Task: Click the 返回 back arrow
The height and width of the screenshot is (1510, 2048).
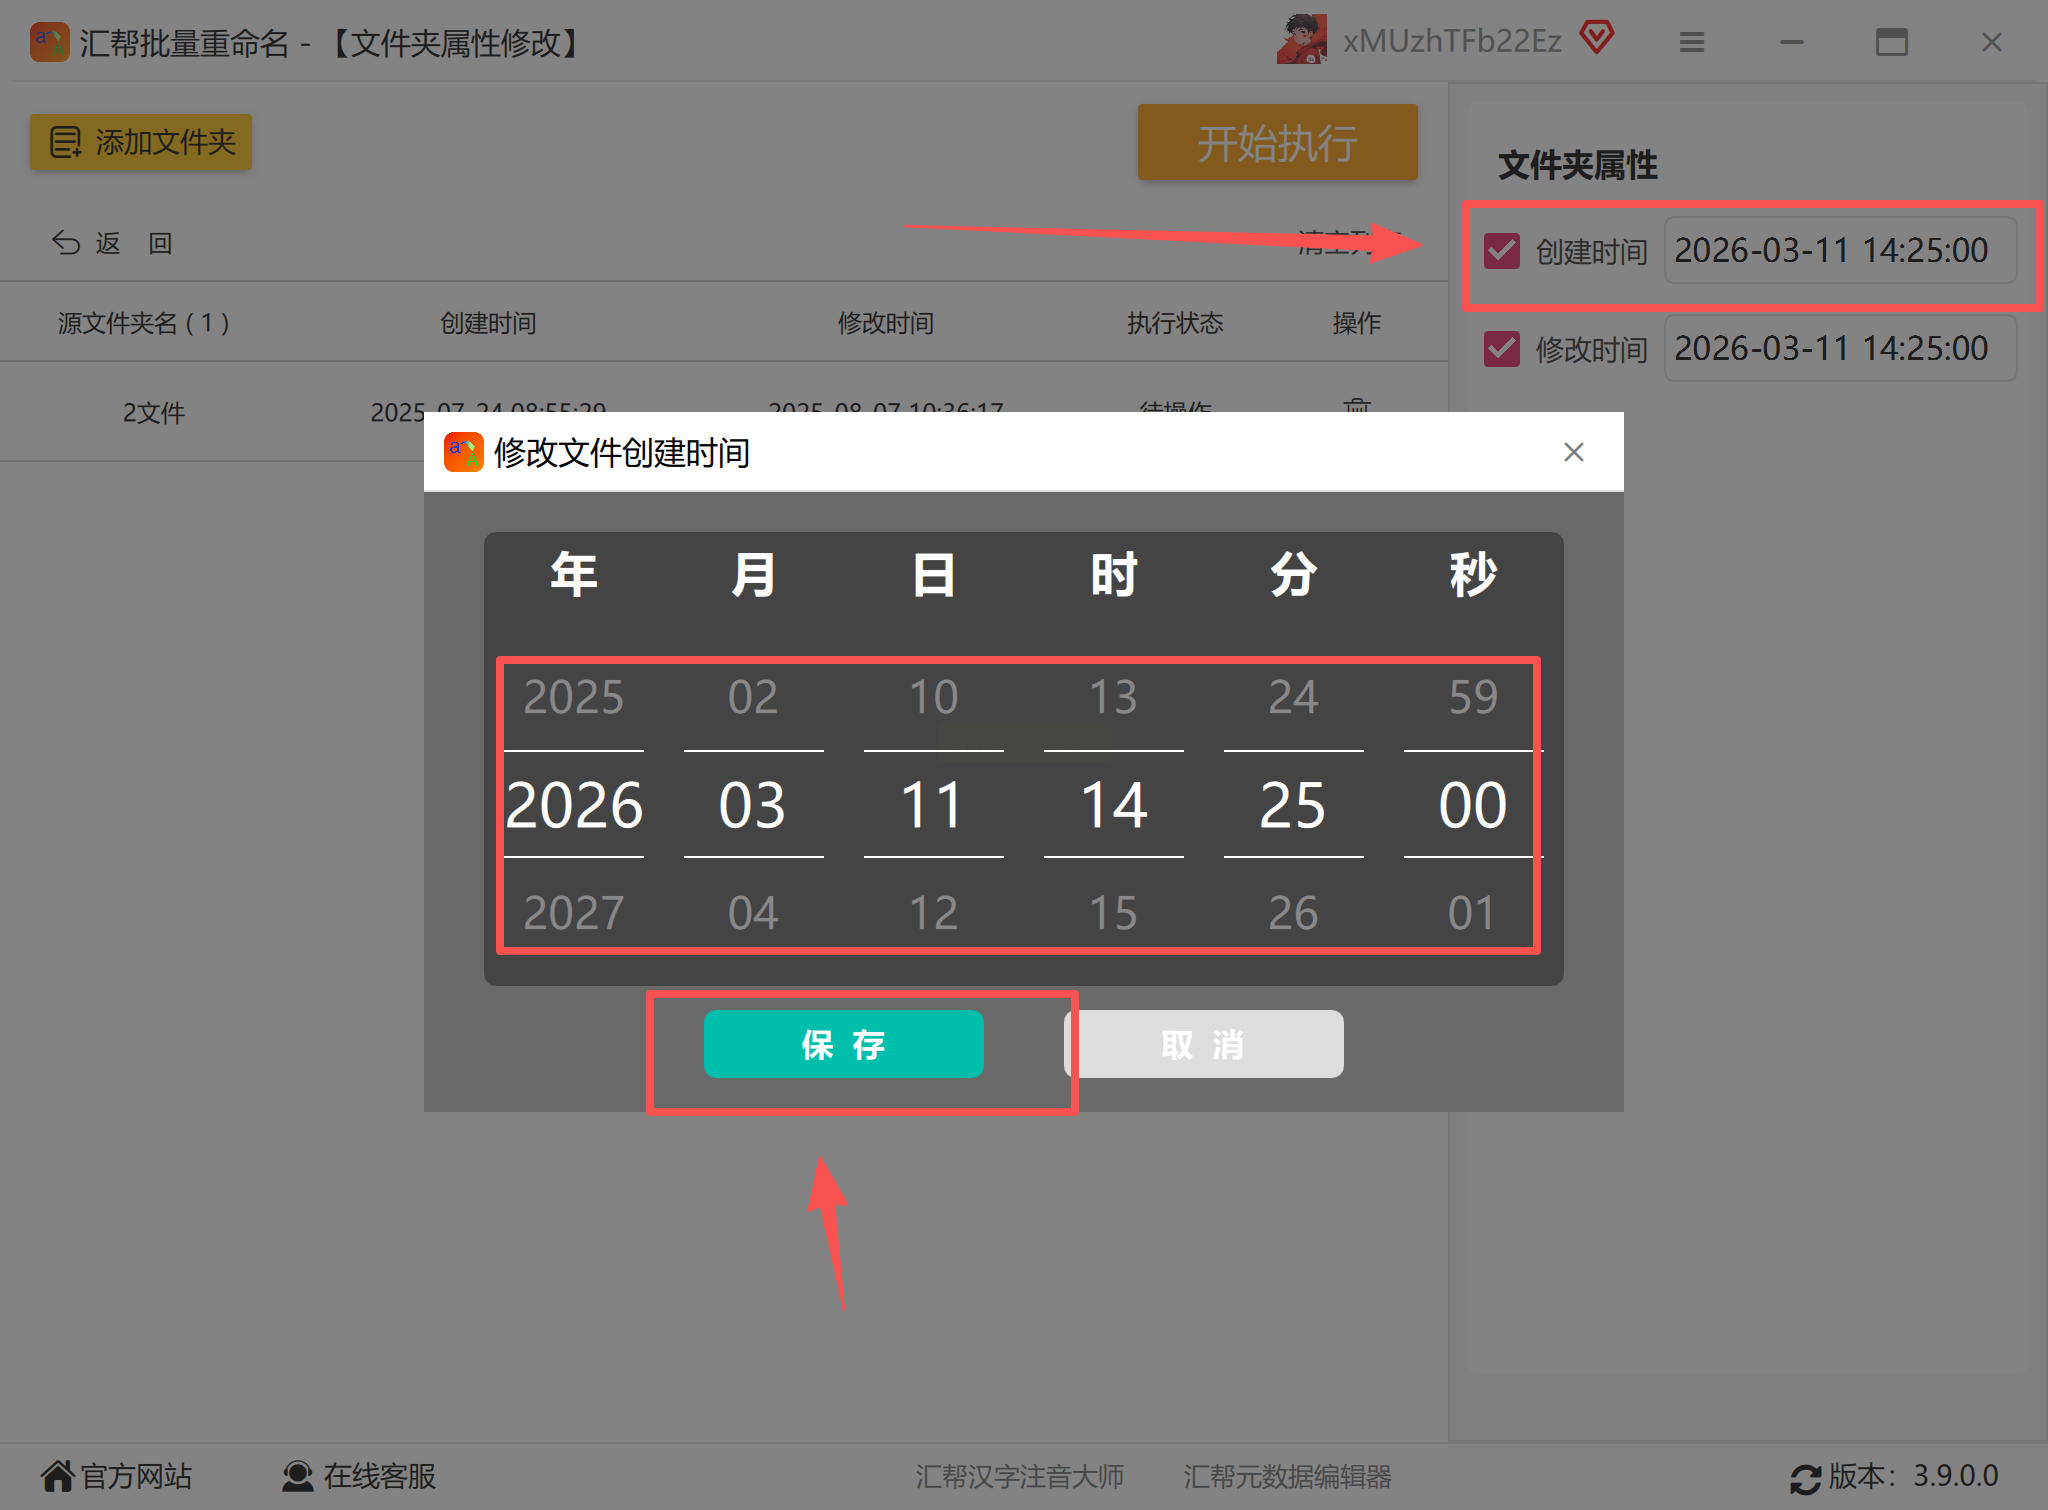Action: click(66, 243)
